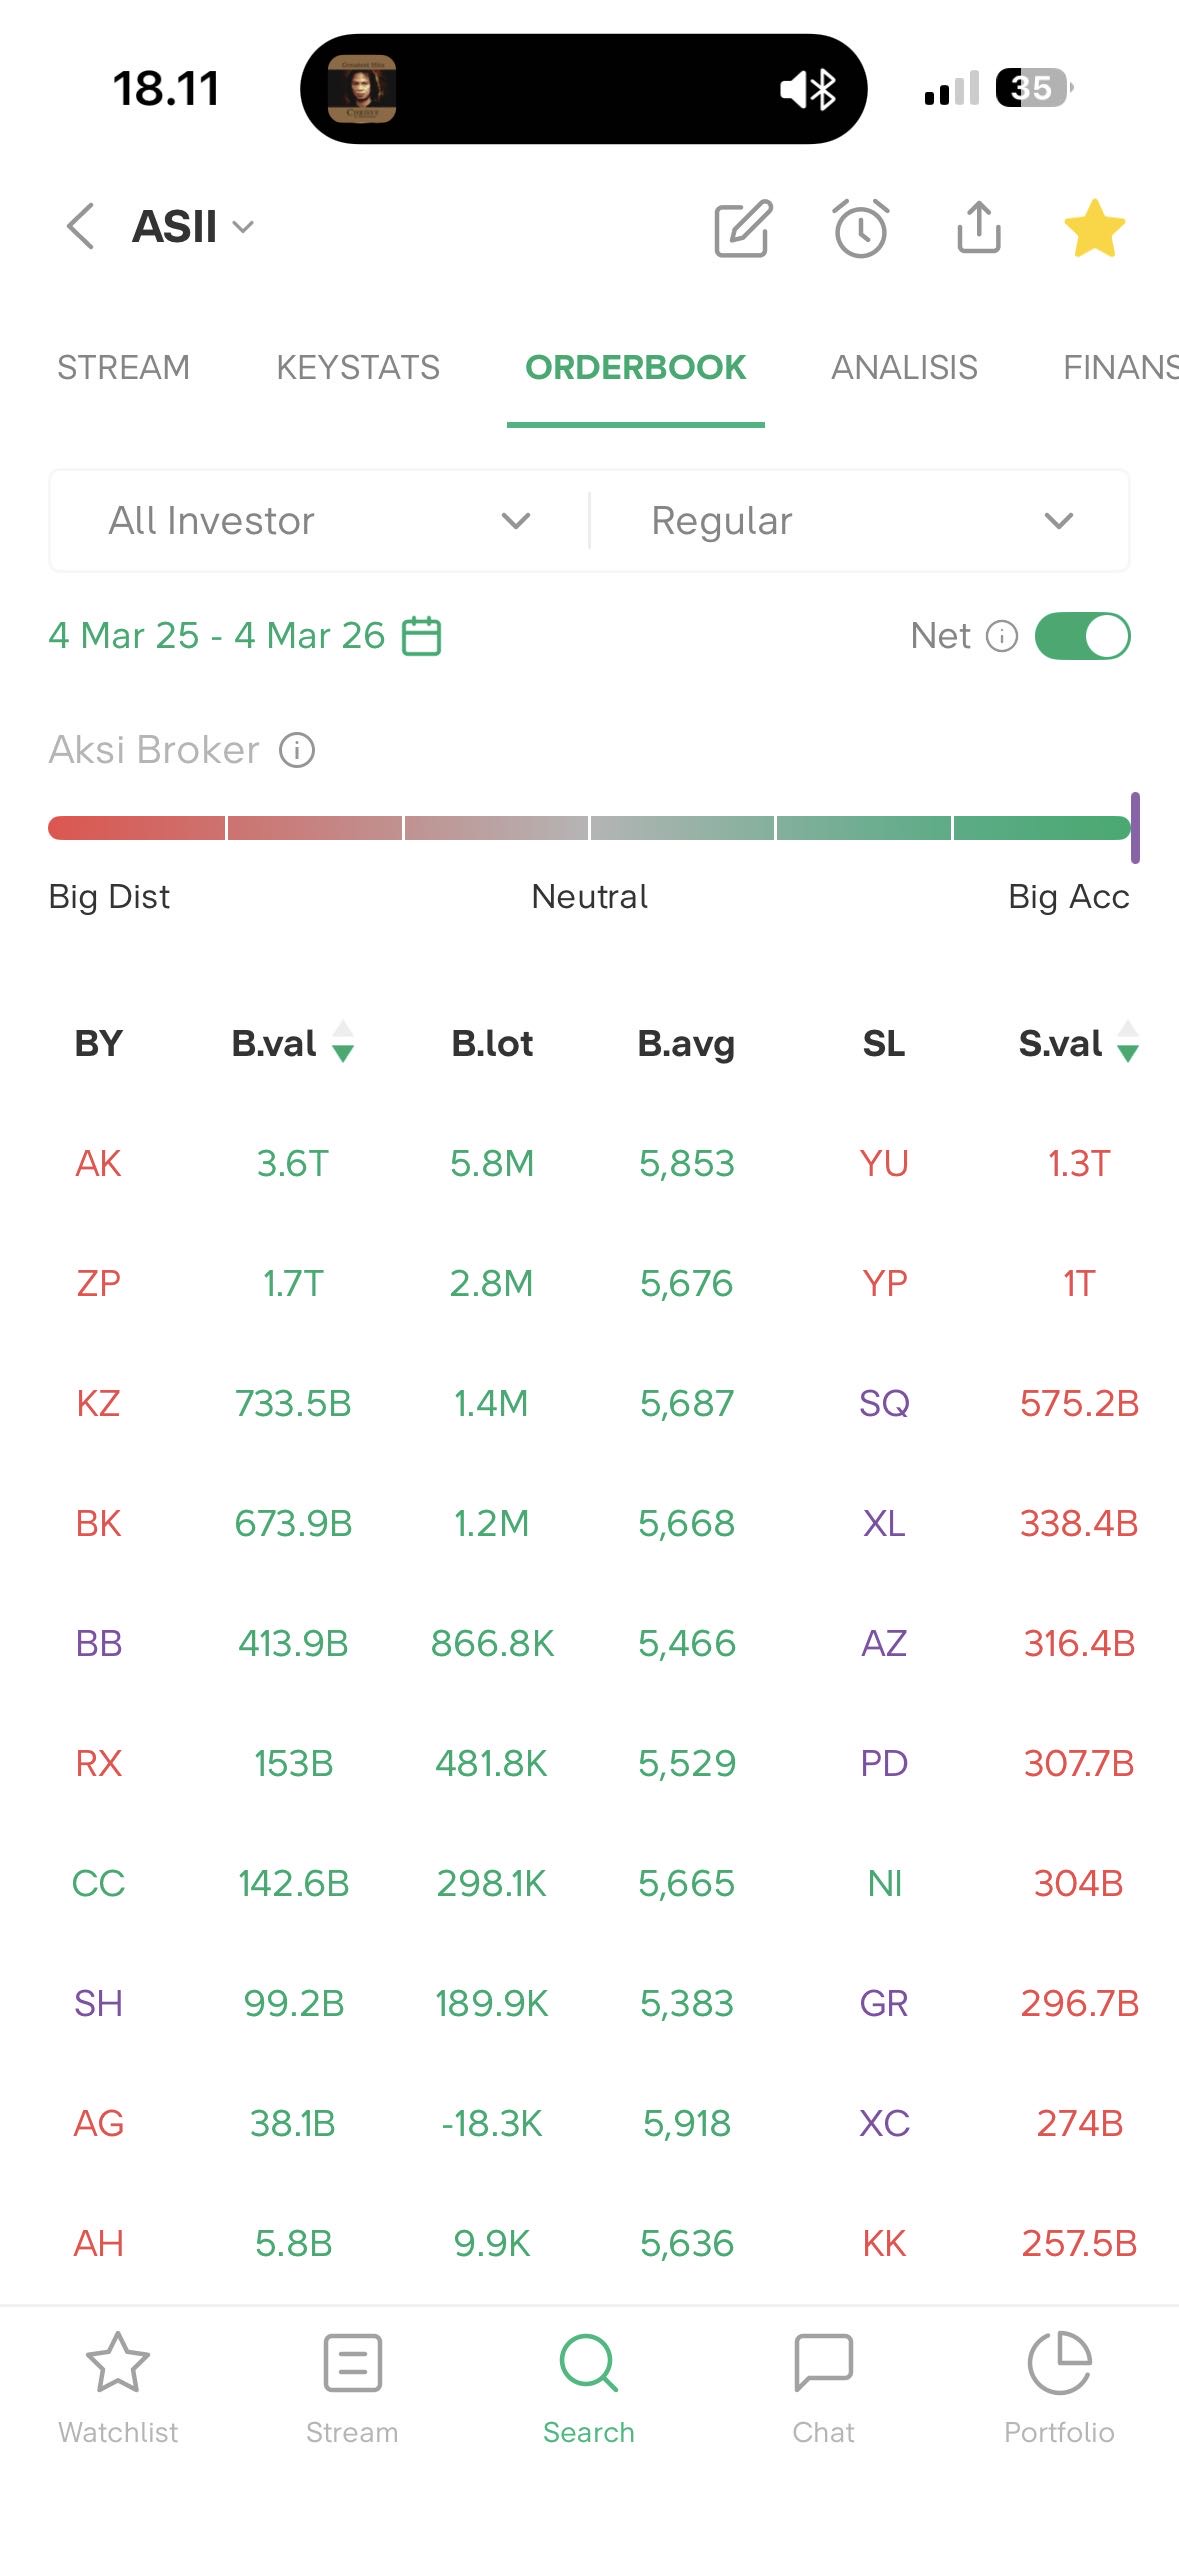Set a price alert with alarm icon
This screenshot has width=1179, height=2556.
860,228
